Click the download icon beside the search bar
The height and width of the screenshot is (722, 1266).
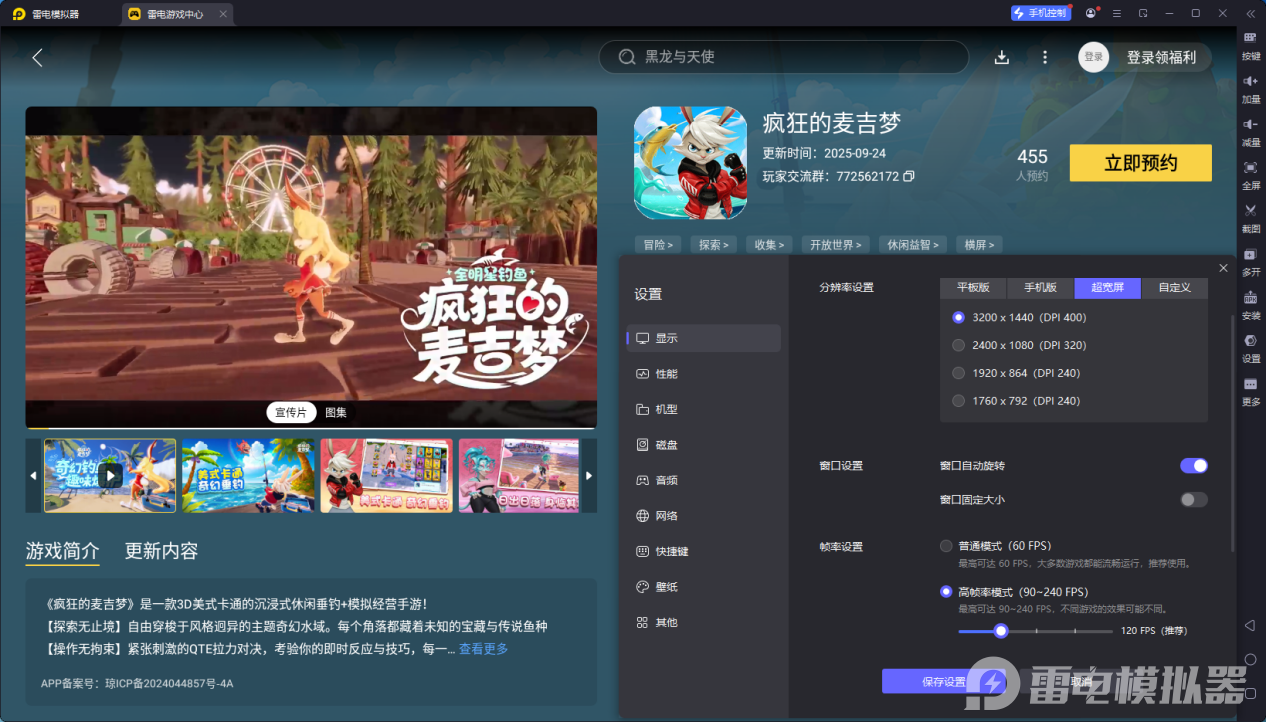[x=1001, y=57]
